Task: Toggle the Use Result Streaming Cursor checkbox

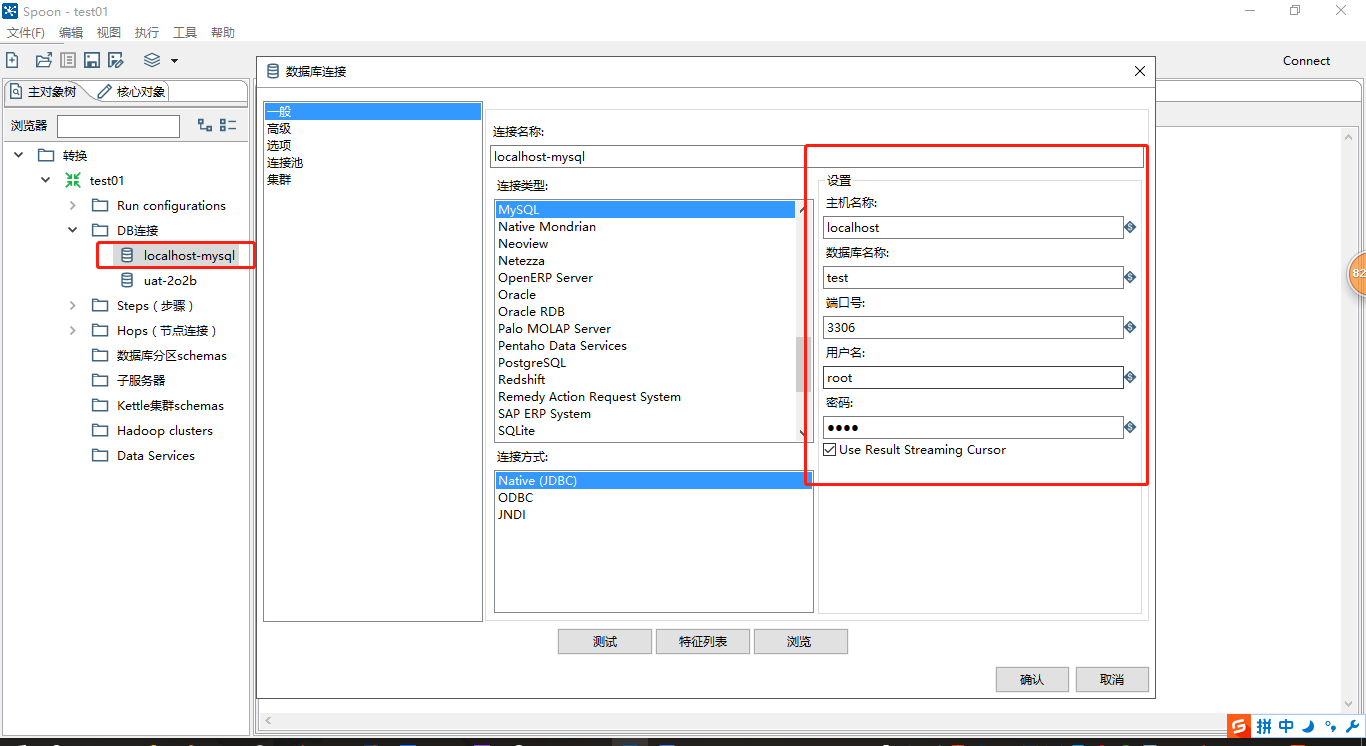Action: (830, 450)
